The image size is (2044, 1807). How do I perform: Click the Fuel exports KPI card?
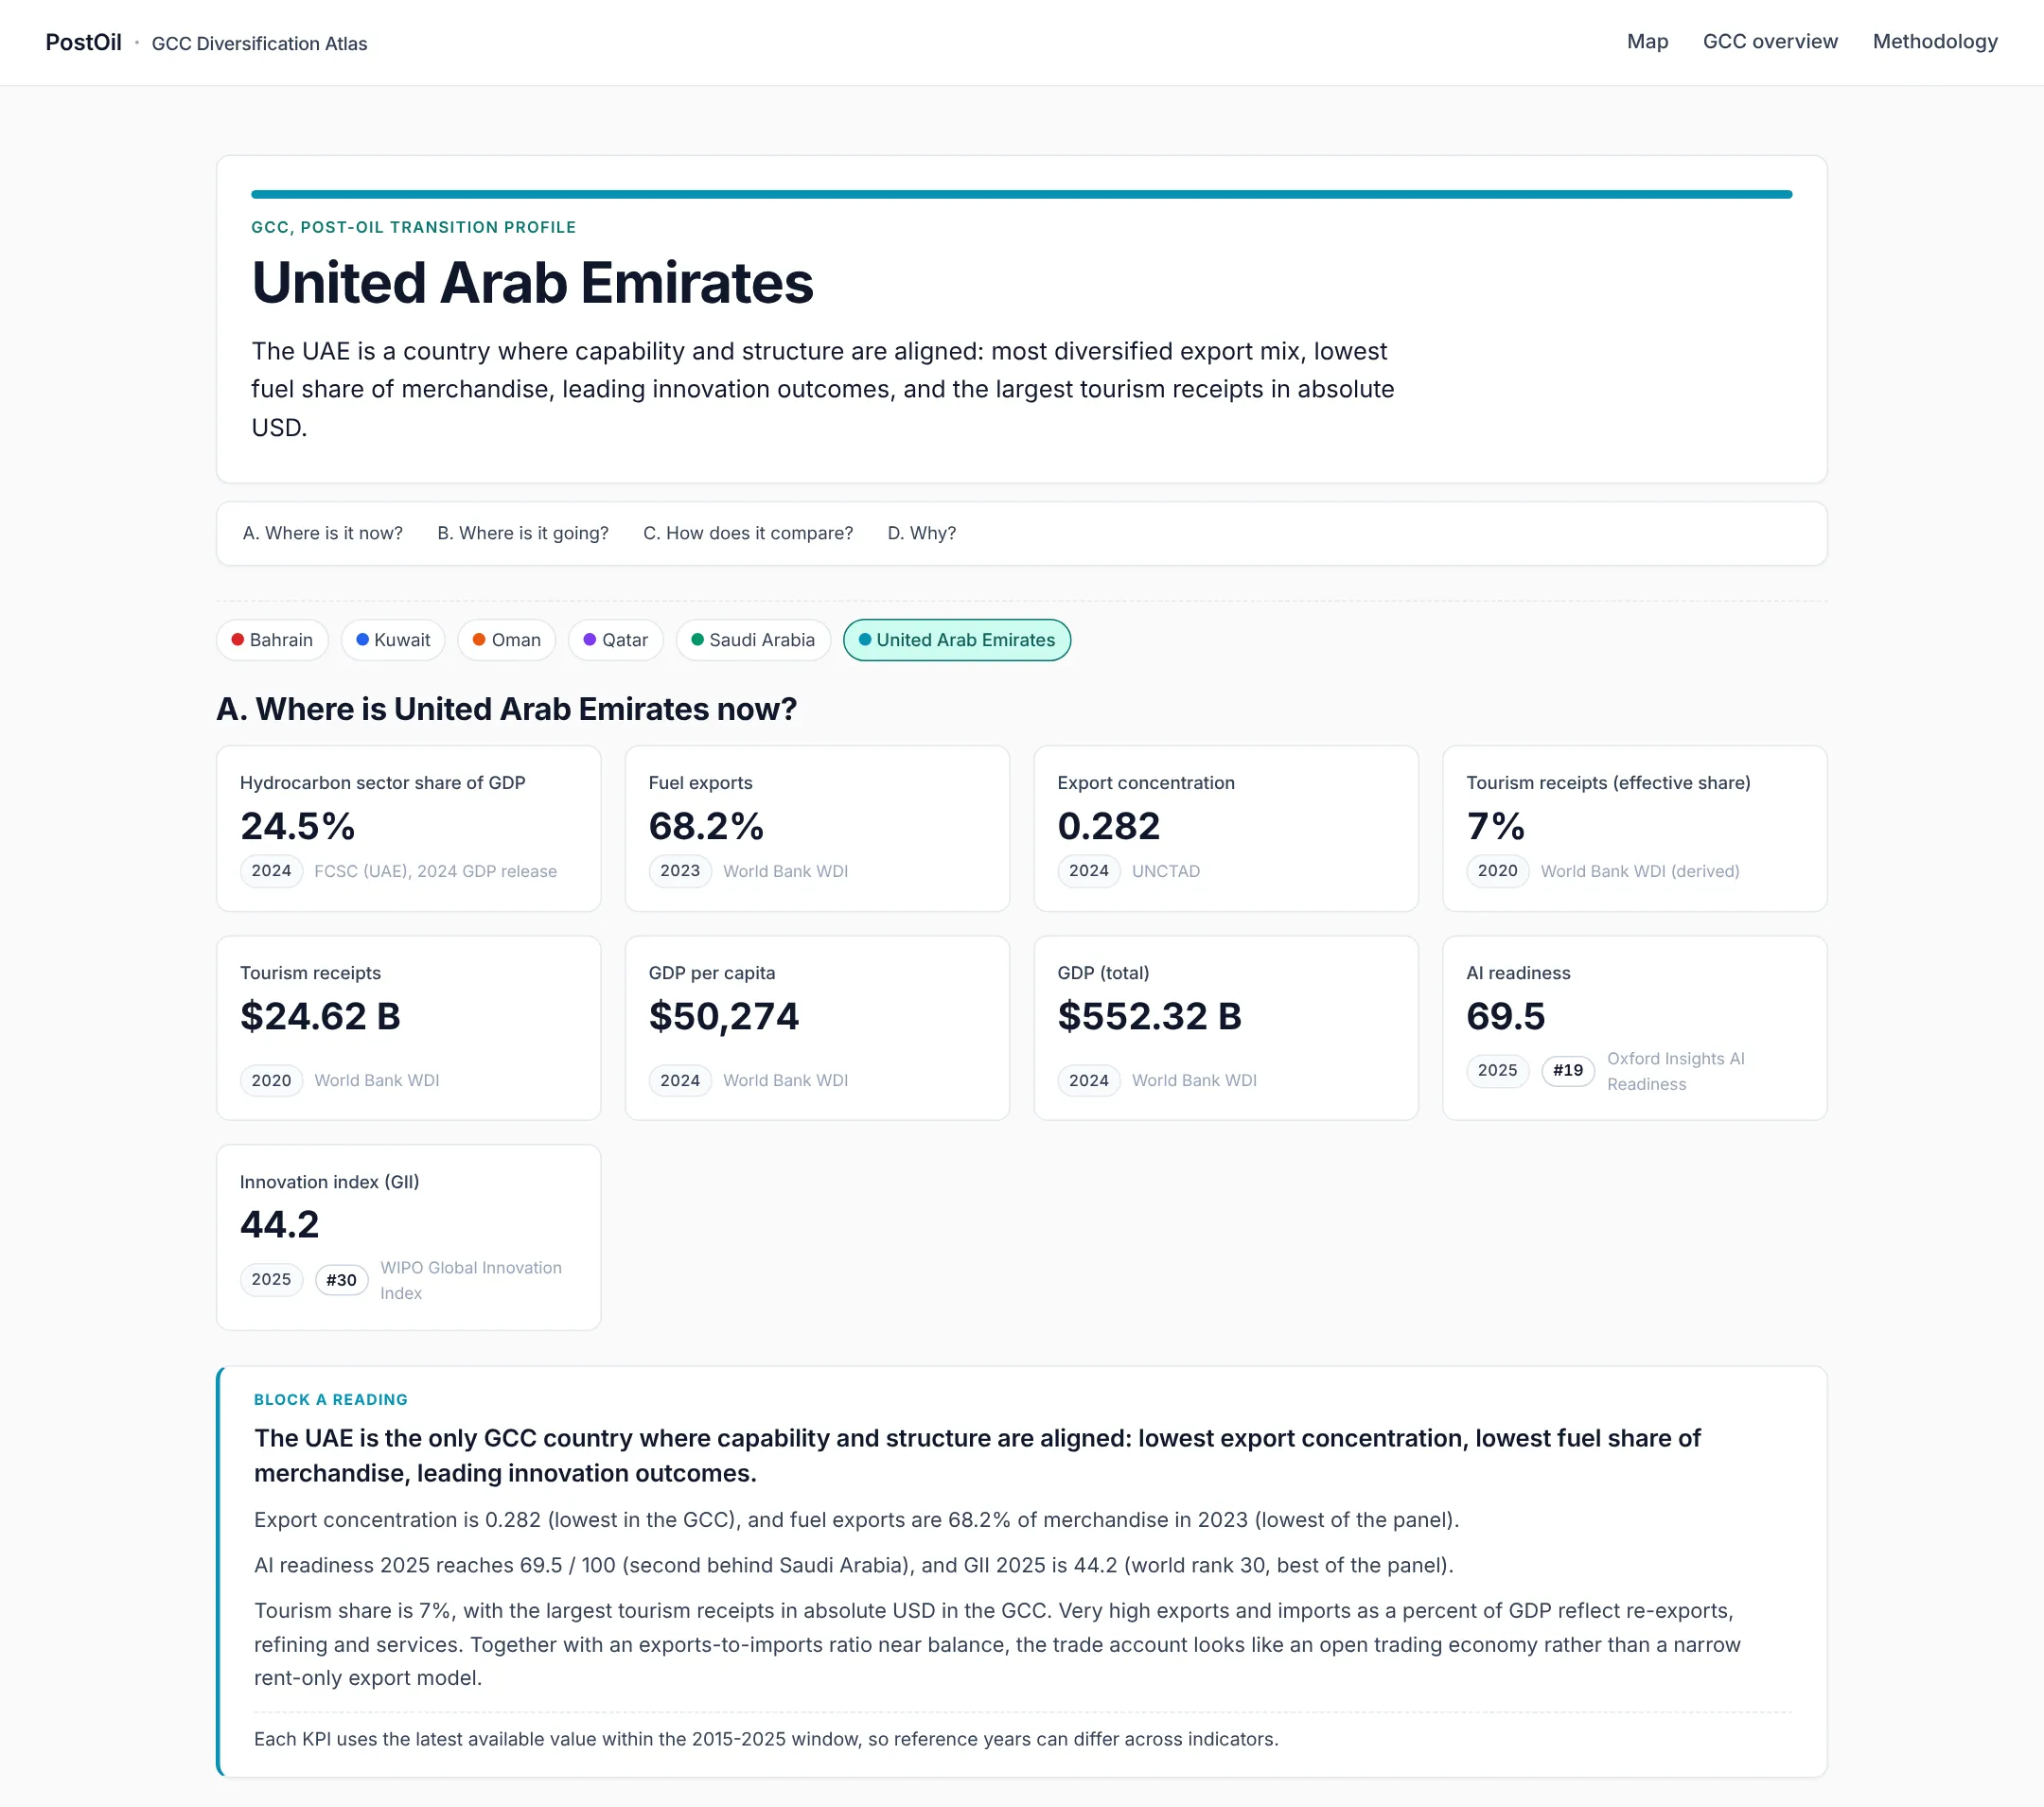coord(817,828)
